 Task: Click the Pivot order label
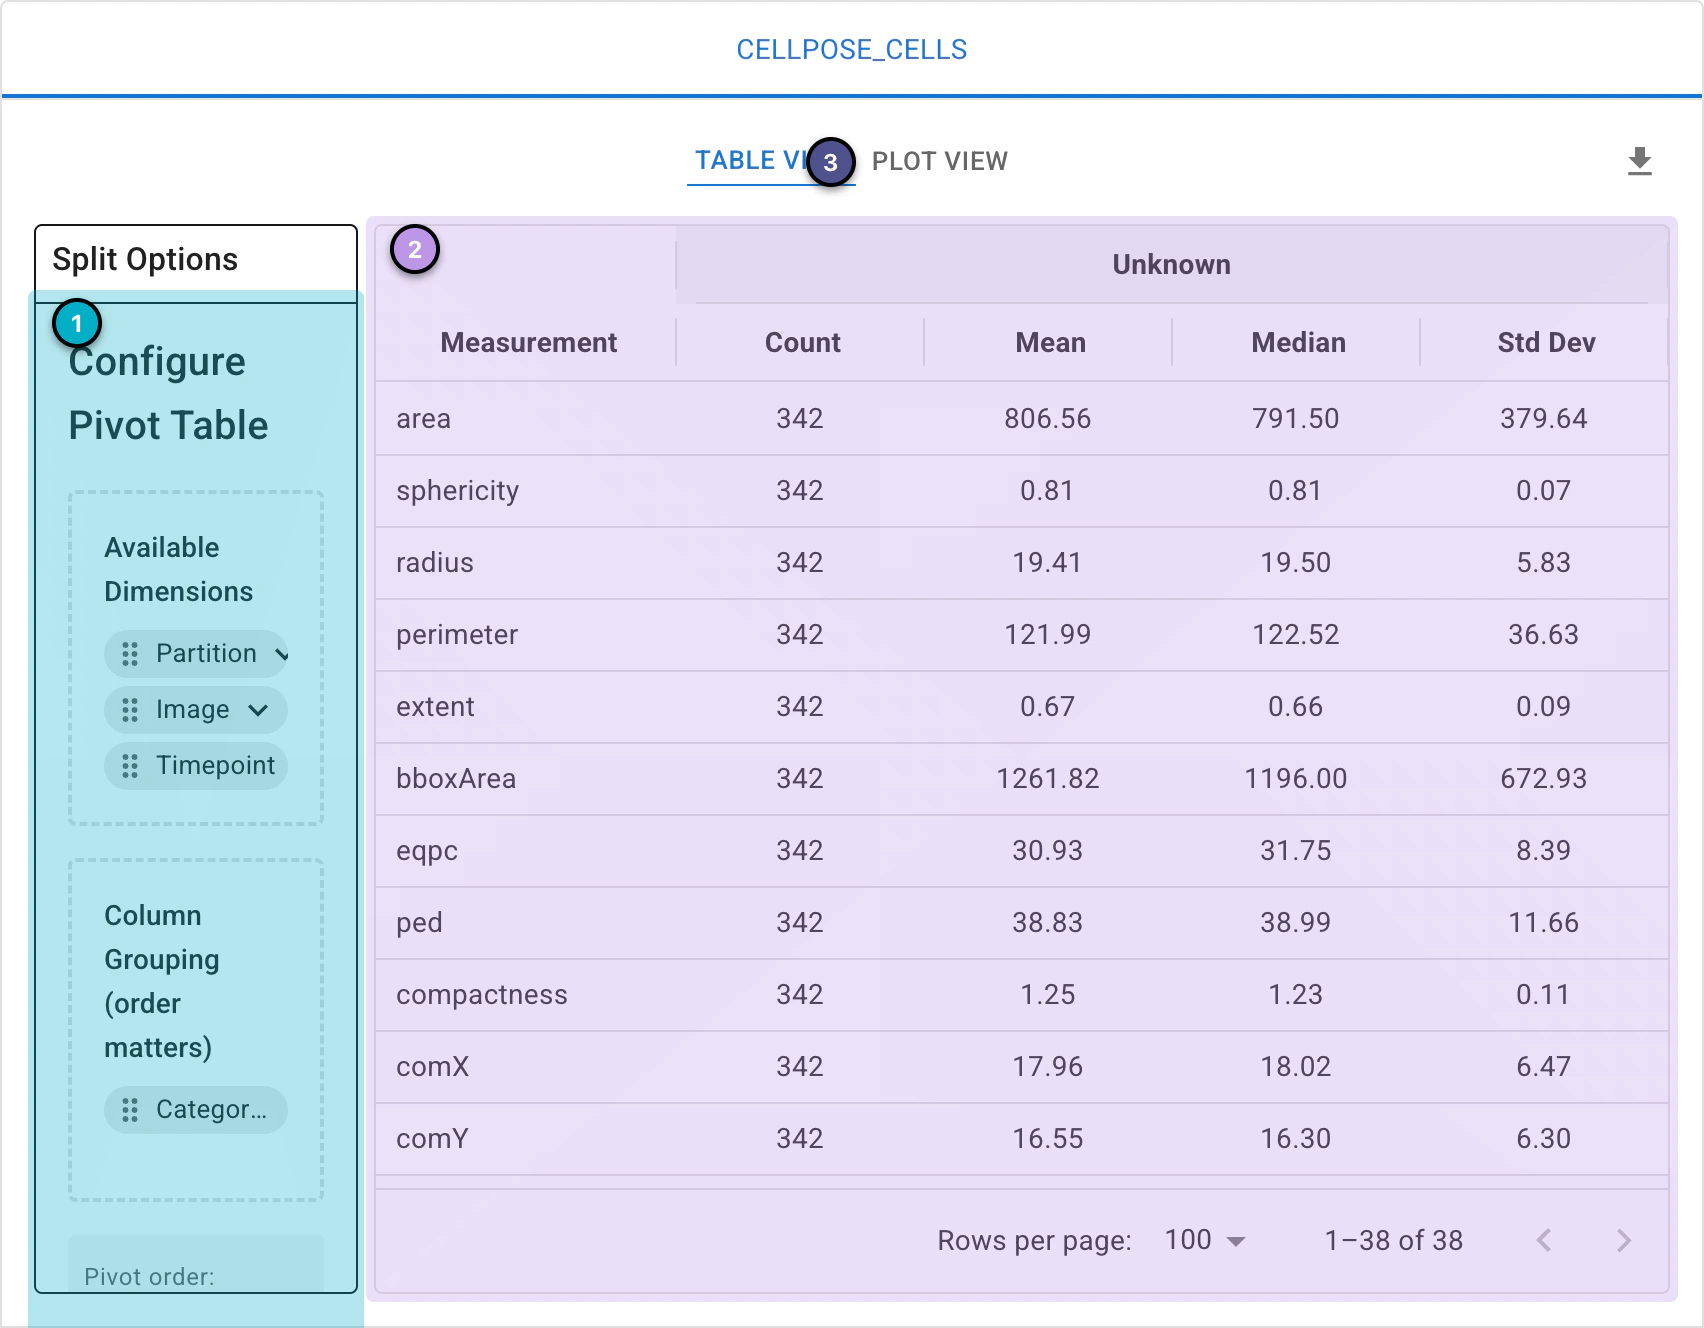tap(149, 1277)
